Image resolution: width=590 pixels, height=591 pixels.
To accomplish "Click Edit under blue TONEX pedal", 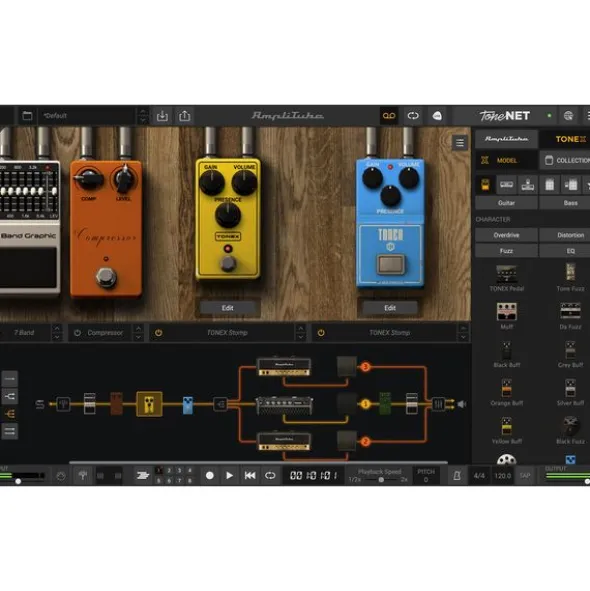I will point(390,308).
